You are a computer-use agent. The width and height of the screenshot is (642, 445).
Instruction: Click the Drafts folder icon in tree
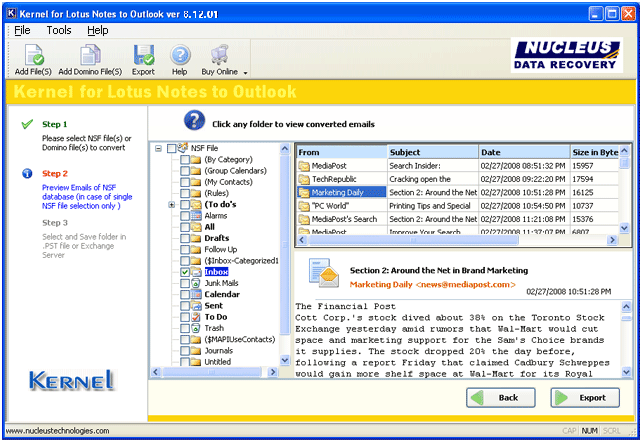[196, 238]
